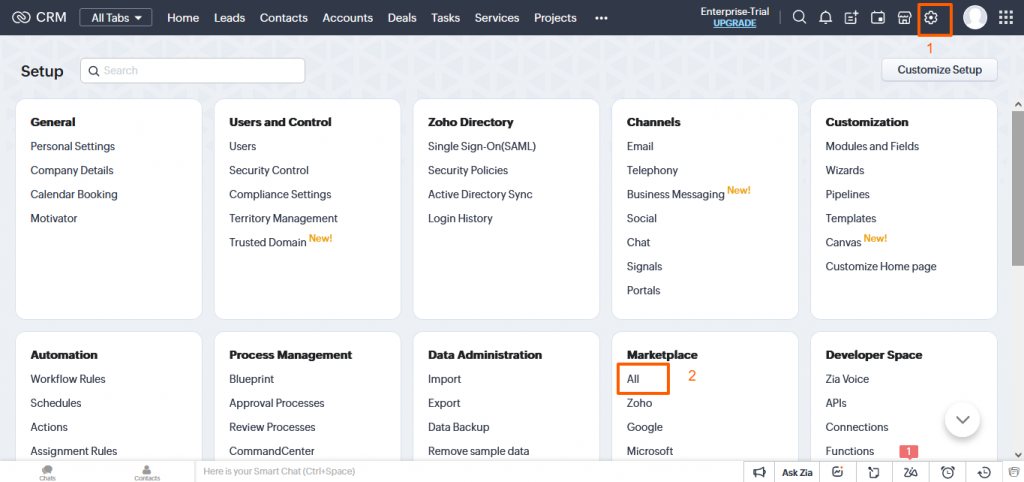Open the Contacts icon in bottom bar
Screen dimensions: 1024x482
[147, 472]
